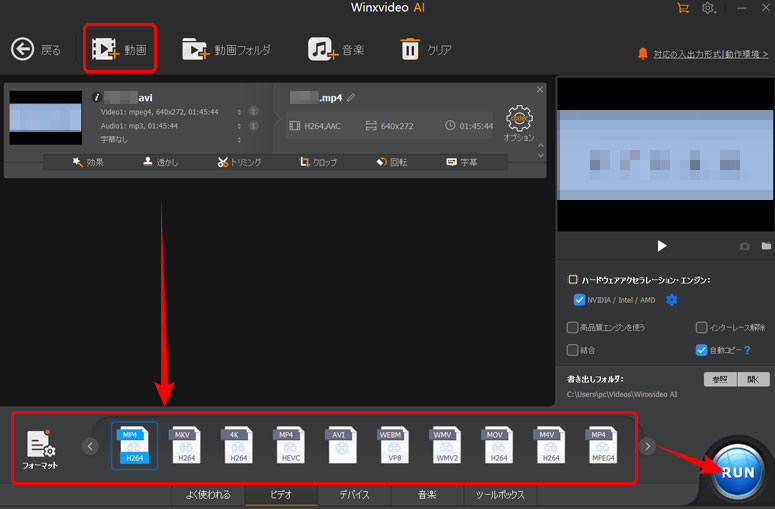Start conversion with RUN button
Image resolution: width=775 pixels, height=509 pixels.
[737, 471]
